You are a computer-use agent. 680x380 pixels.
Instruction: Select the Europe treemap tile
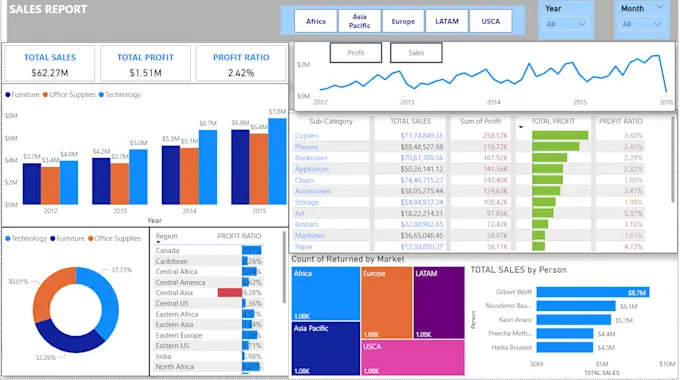(387, 303)
